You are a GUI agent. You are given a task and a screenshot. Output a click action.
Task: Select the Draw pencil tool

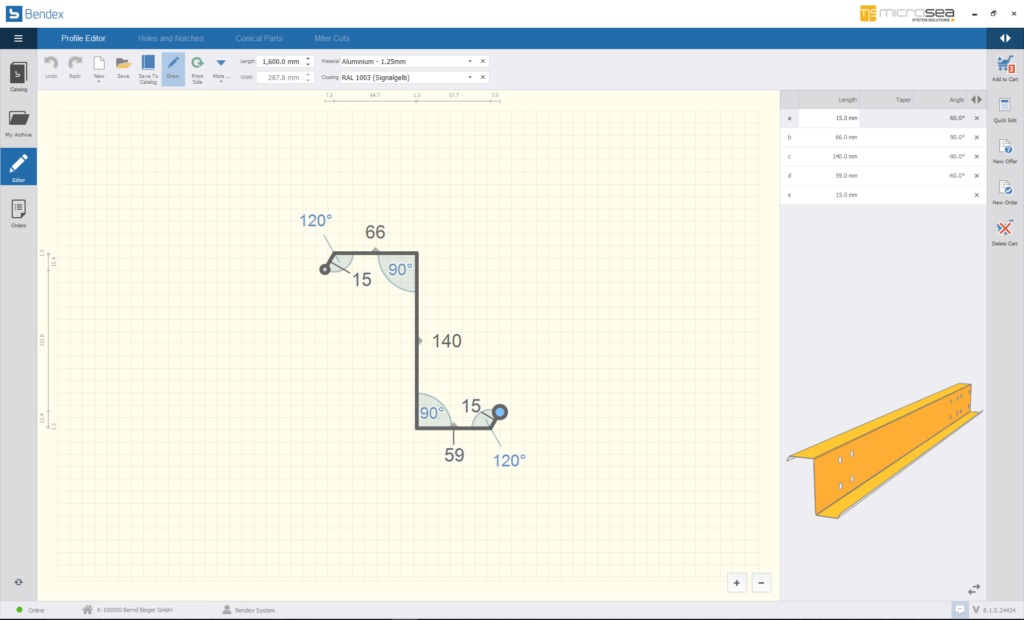point(173,67)
